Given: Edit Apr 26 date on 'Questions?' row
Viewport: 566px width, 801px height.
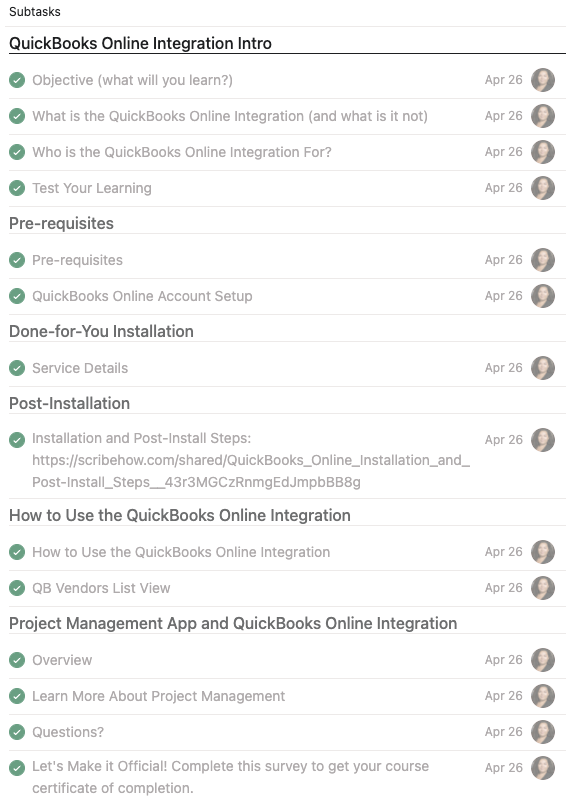Looking at the screenshot, I should (504, 732).
